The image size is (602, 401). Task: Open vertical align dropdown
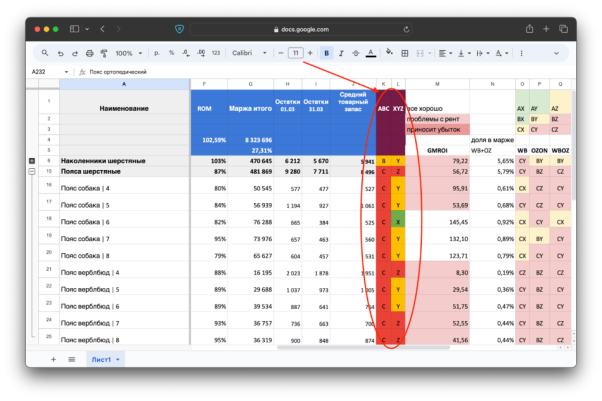[464, 53]
